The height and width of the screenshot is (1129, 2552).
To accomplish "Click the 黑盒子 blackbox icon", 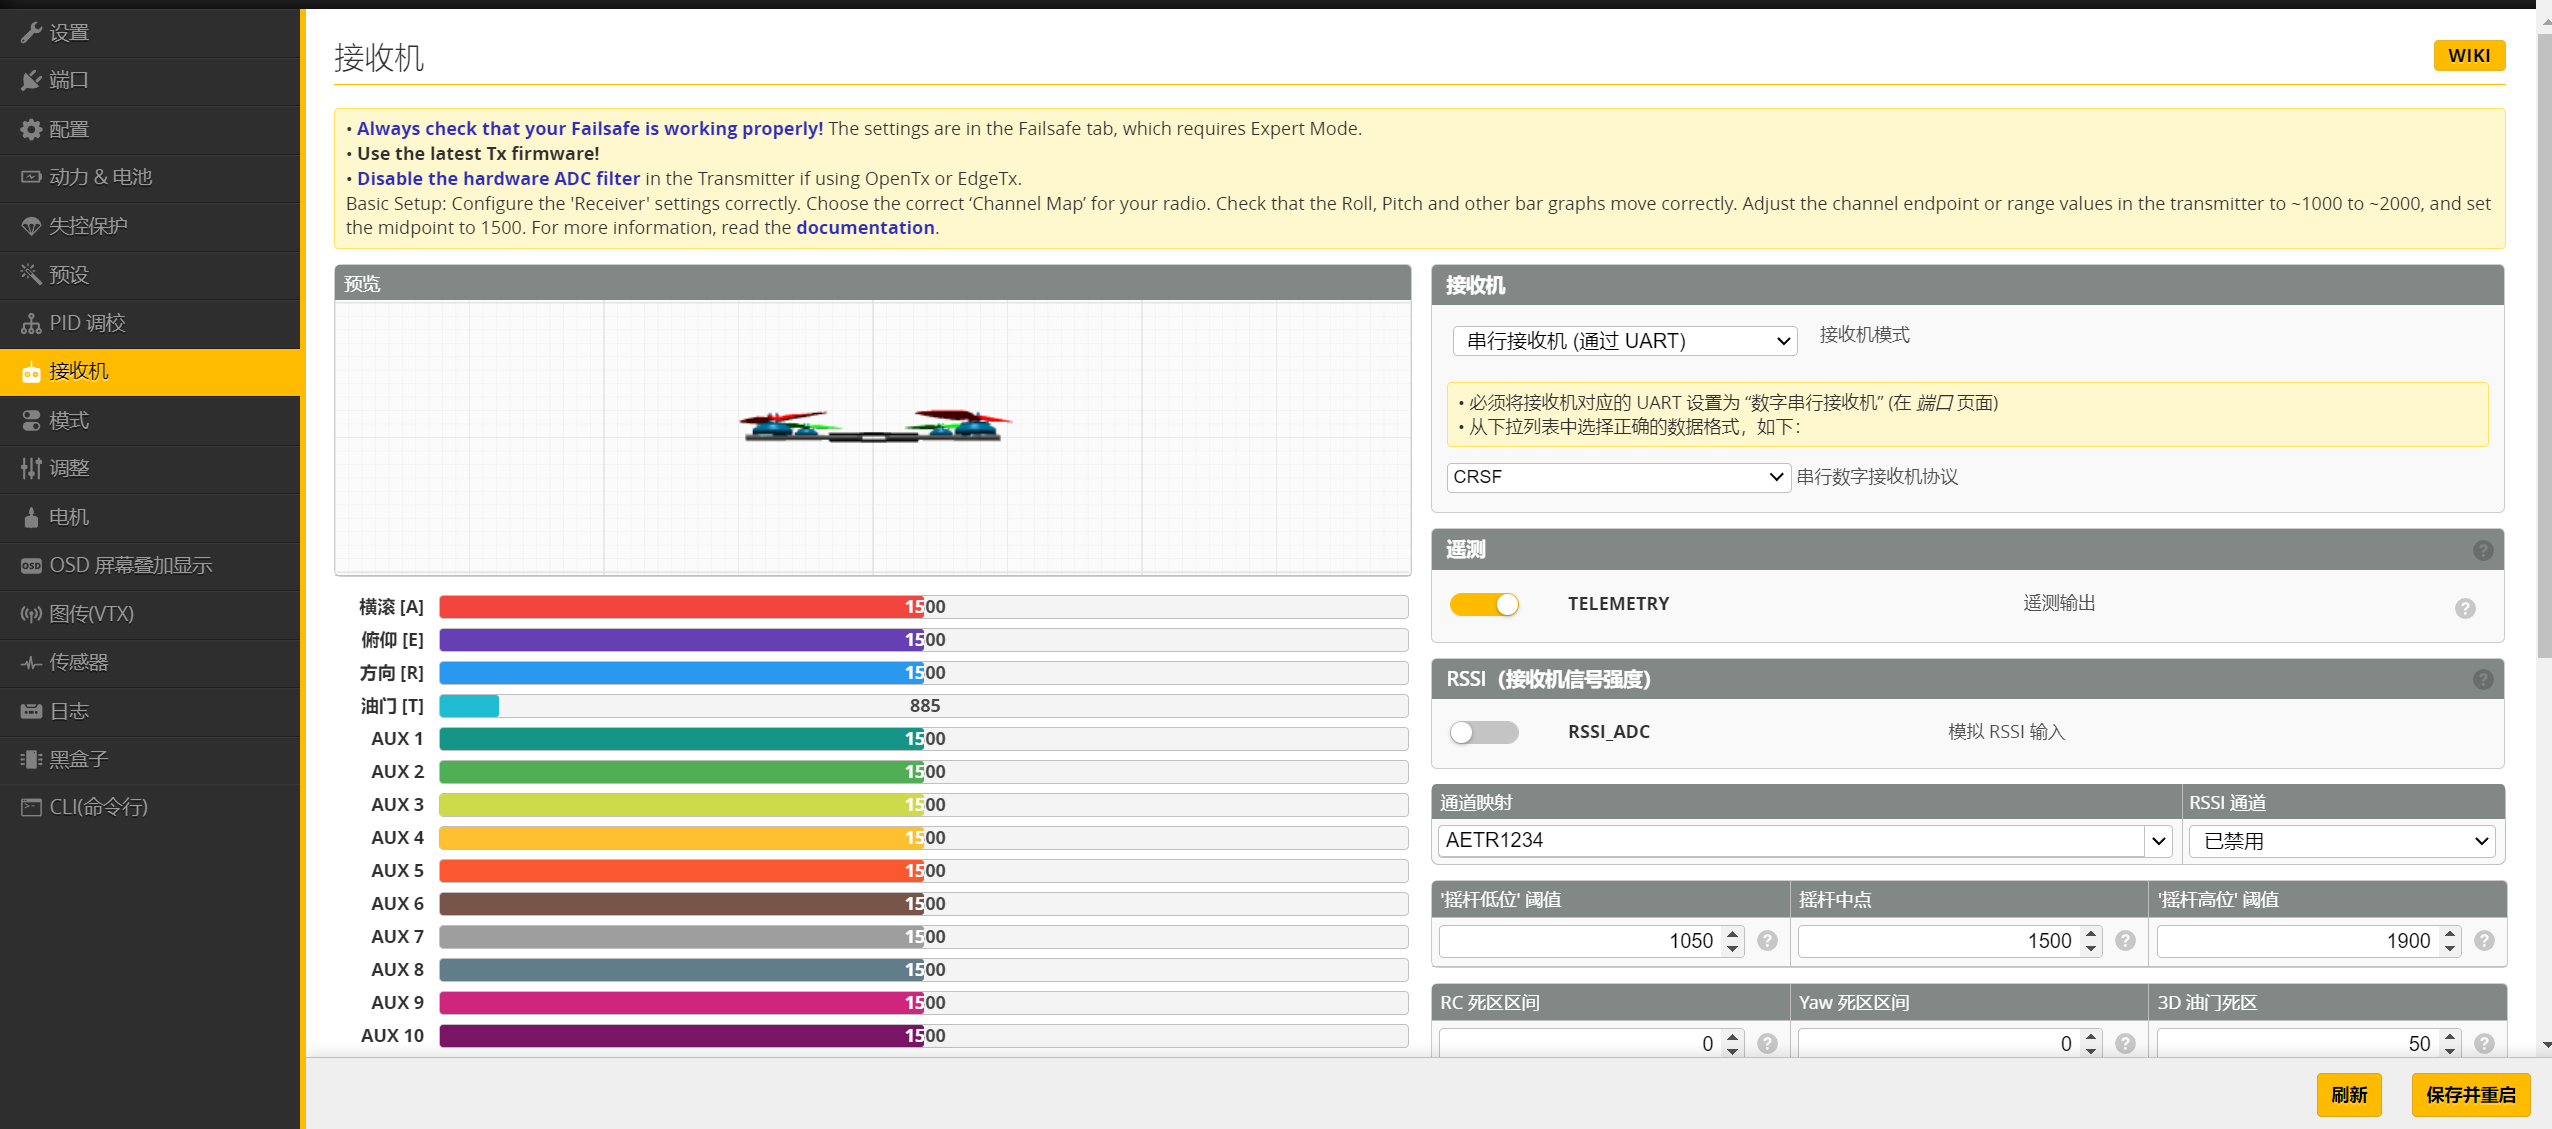I will tap(31, 759).
